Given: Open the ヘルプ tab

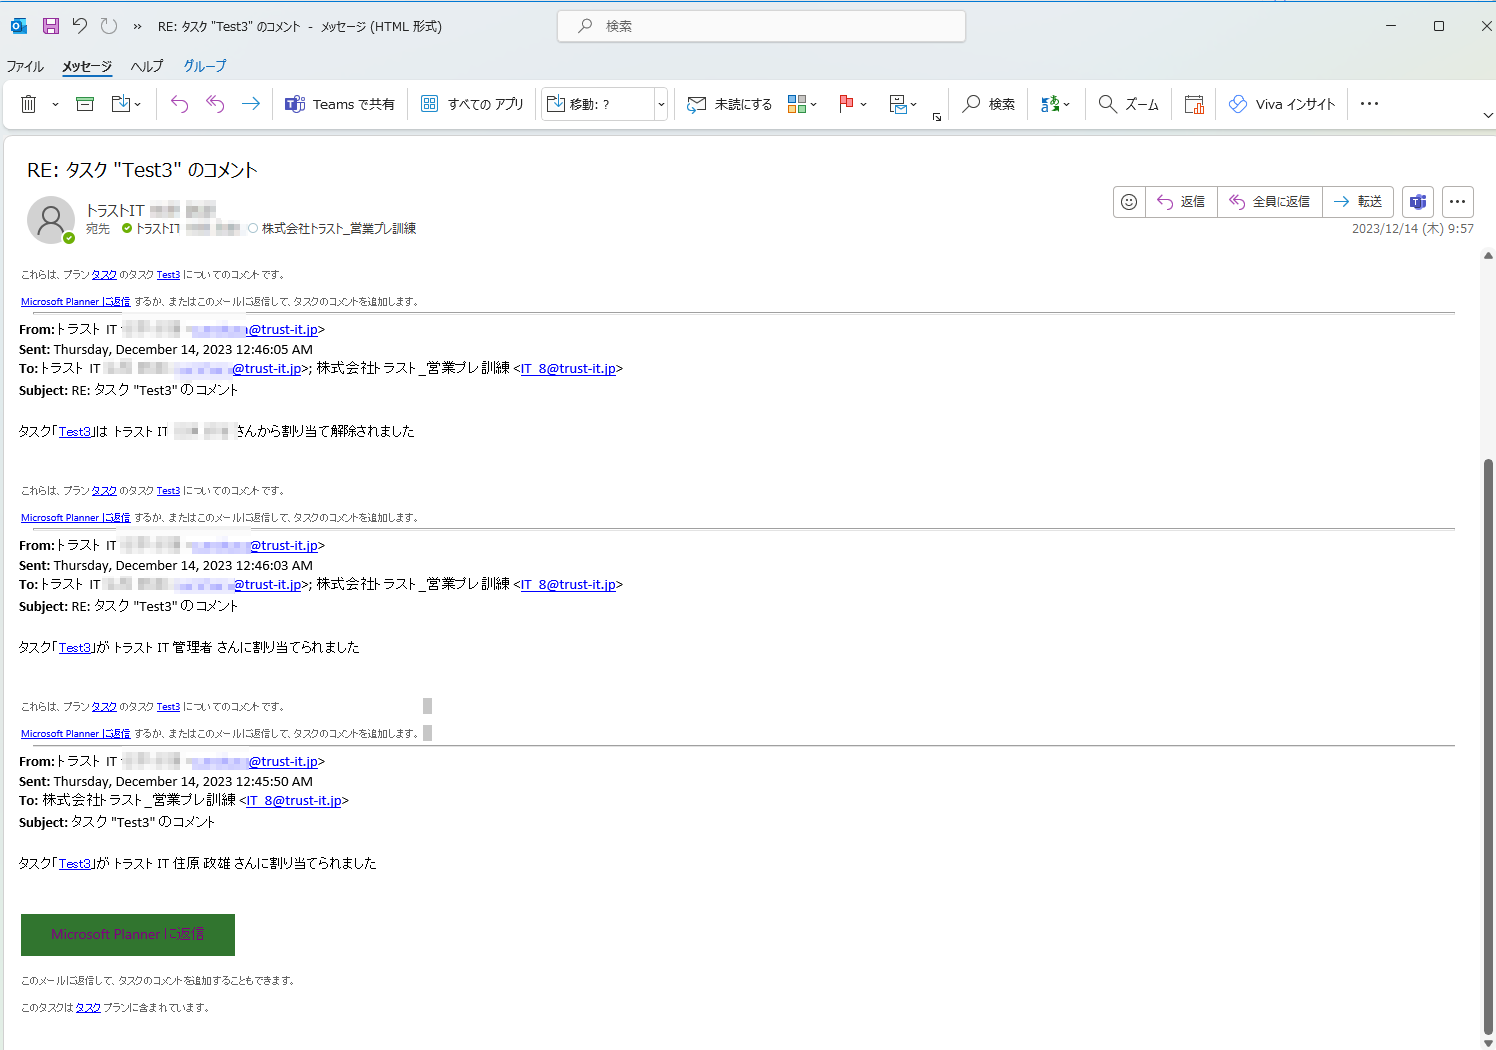Looking at the screenshot, I should pyautogui.click(x=147, y=66).
